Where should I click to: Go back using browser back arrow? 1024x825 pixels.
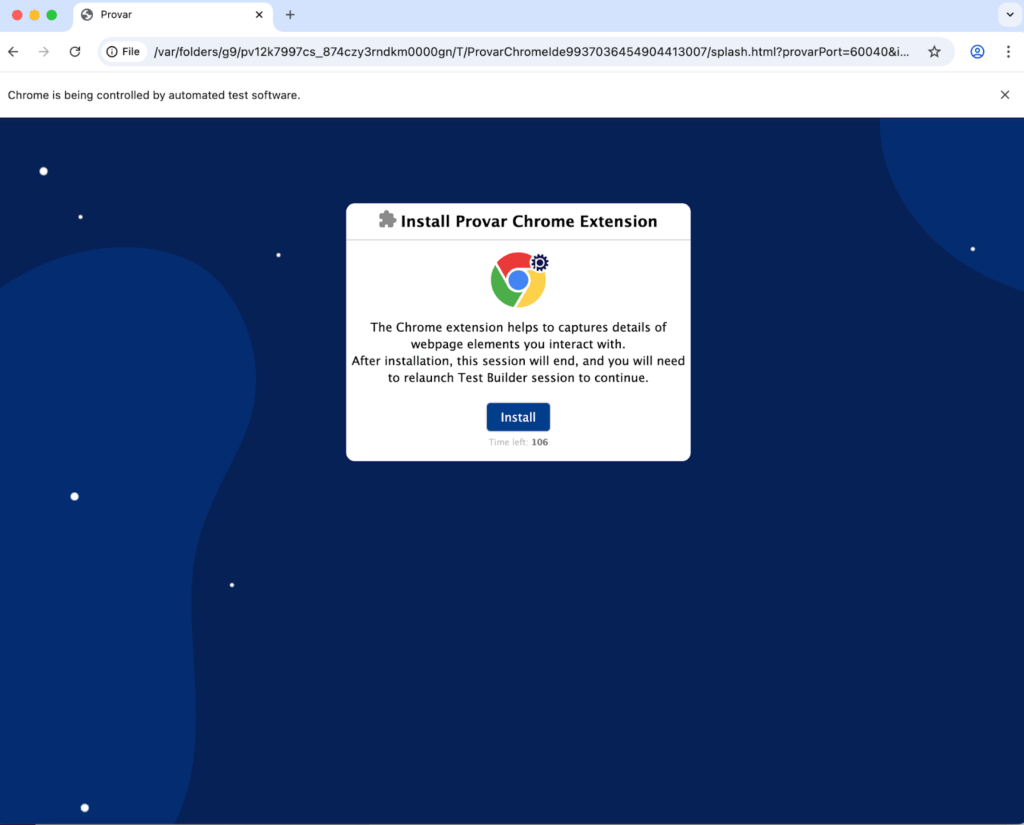click(14, 52)
